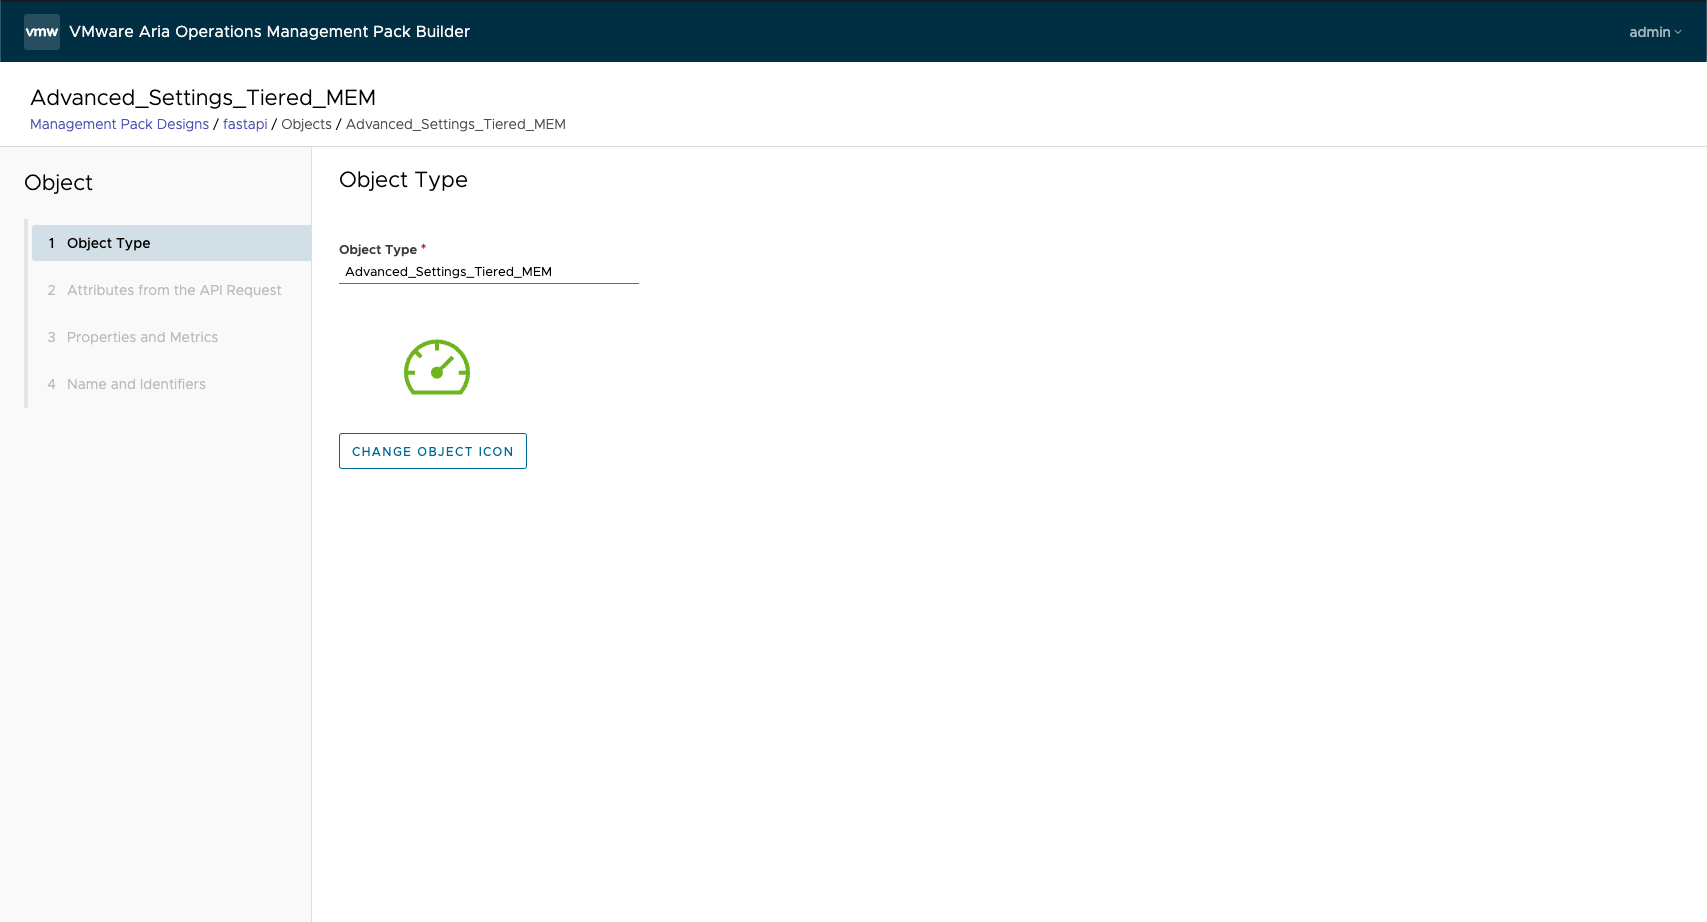
Task: Click the bold Object Type field label
Action: [x=377, y=250]
